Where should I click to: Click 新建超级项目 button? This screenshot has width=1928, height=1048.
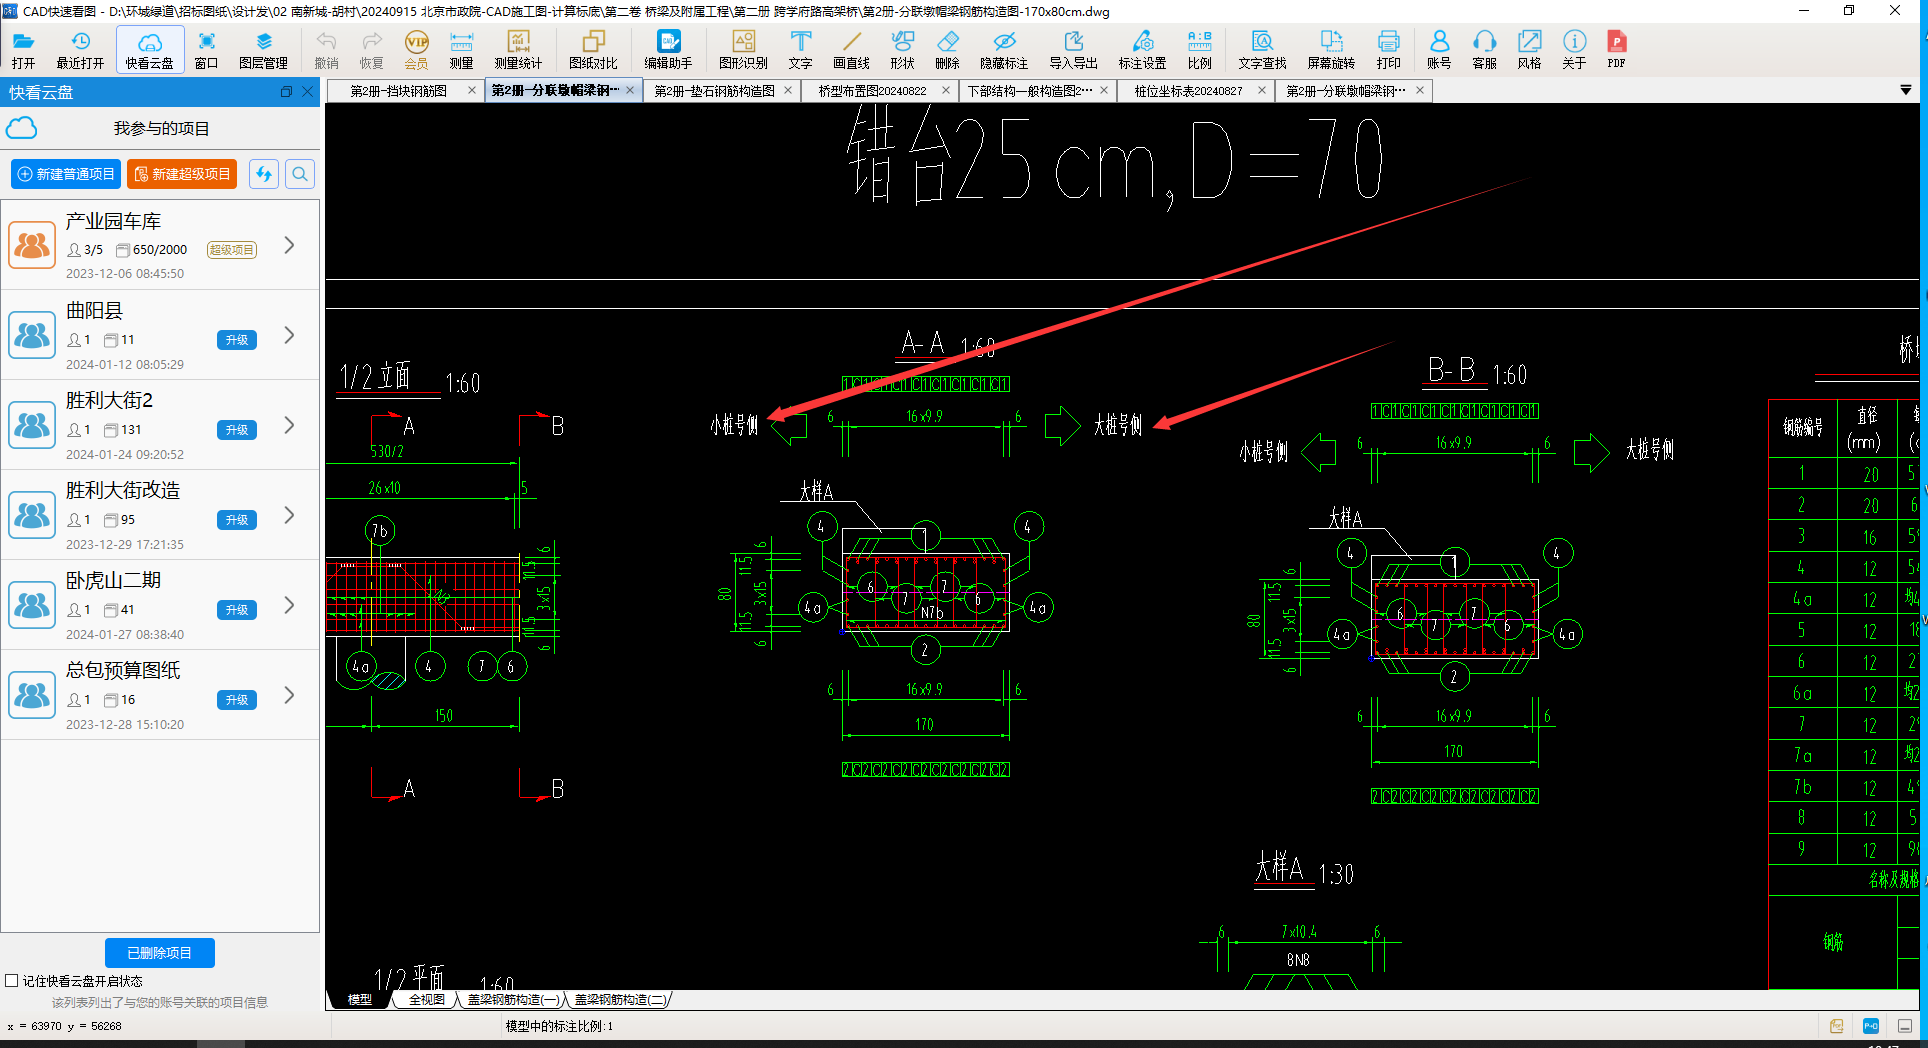[182, 174]
